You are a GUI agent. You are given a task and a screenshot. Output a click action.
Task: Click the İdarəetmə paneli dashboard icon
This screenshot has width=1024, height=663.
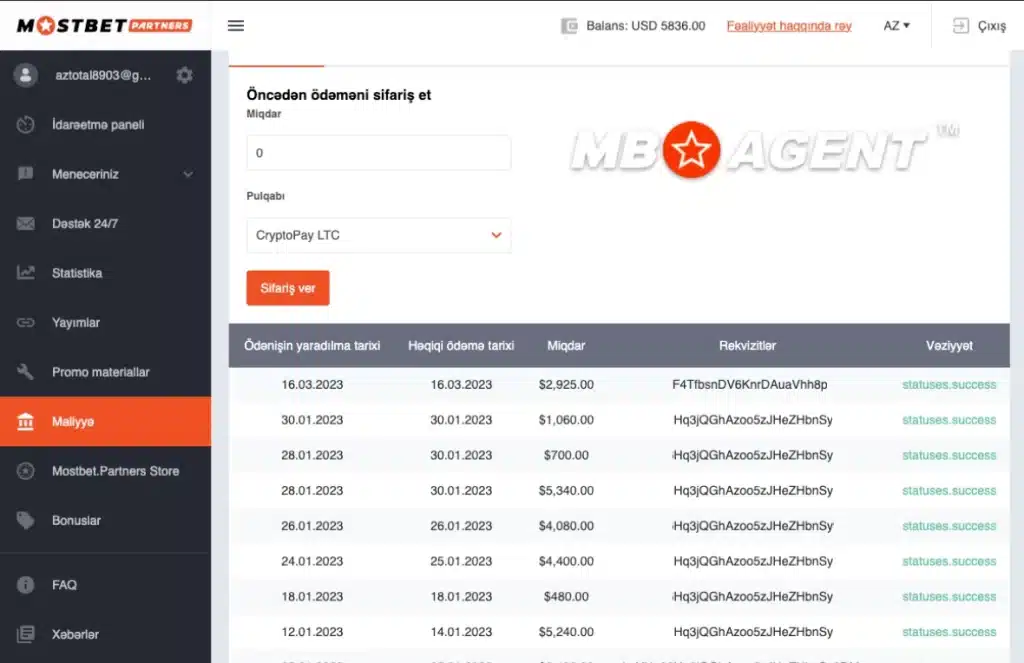pyautogui.click(x=25, y=125)
